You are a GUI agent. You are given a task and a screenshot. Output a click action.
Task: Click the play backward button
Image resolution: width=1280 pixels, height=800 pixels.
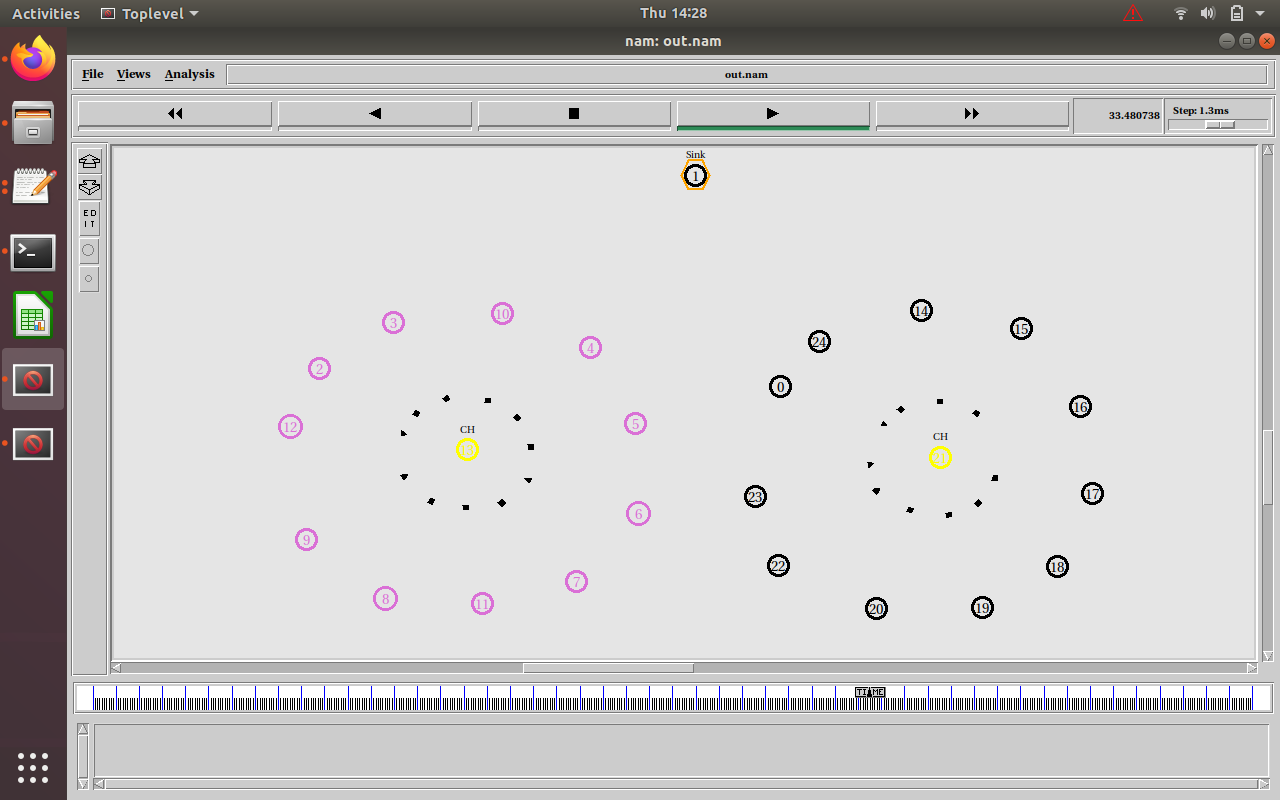(x=375, y=114)
